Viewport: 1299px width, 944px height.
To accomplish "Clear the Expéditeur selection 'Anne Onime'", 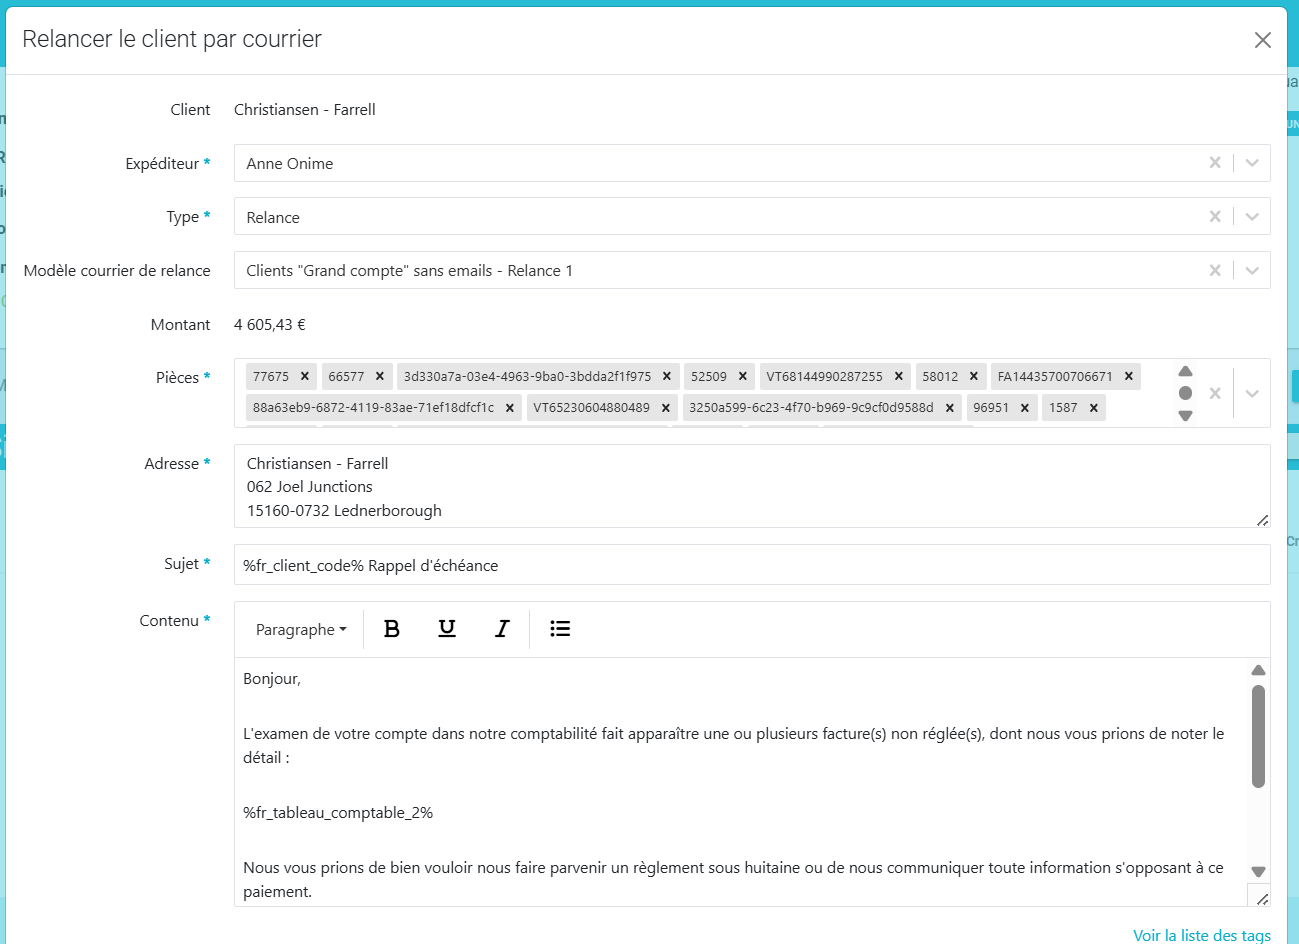I will click(x=1215, y=163).
